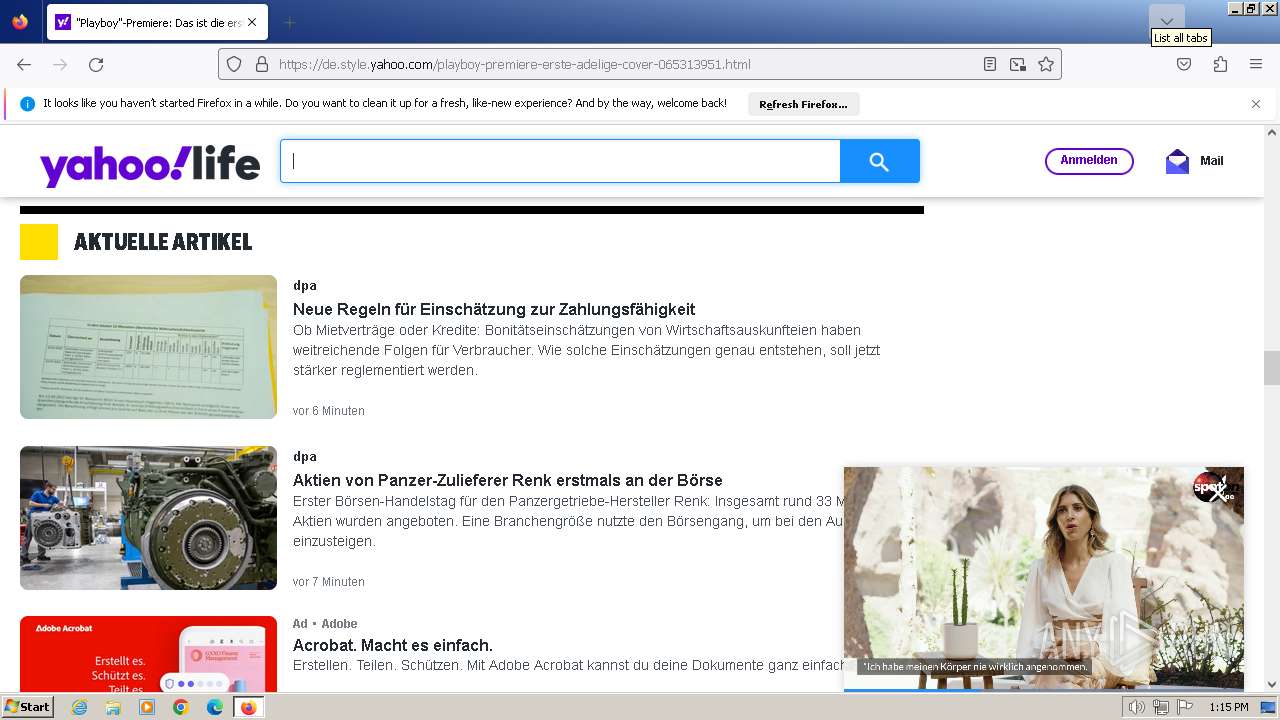Select the Firefox taskbar button
This screenshot has width=1280, height=720.
249,707
